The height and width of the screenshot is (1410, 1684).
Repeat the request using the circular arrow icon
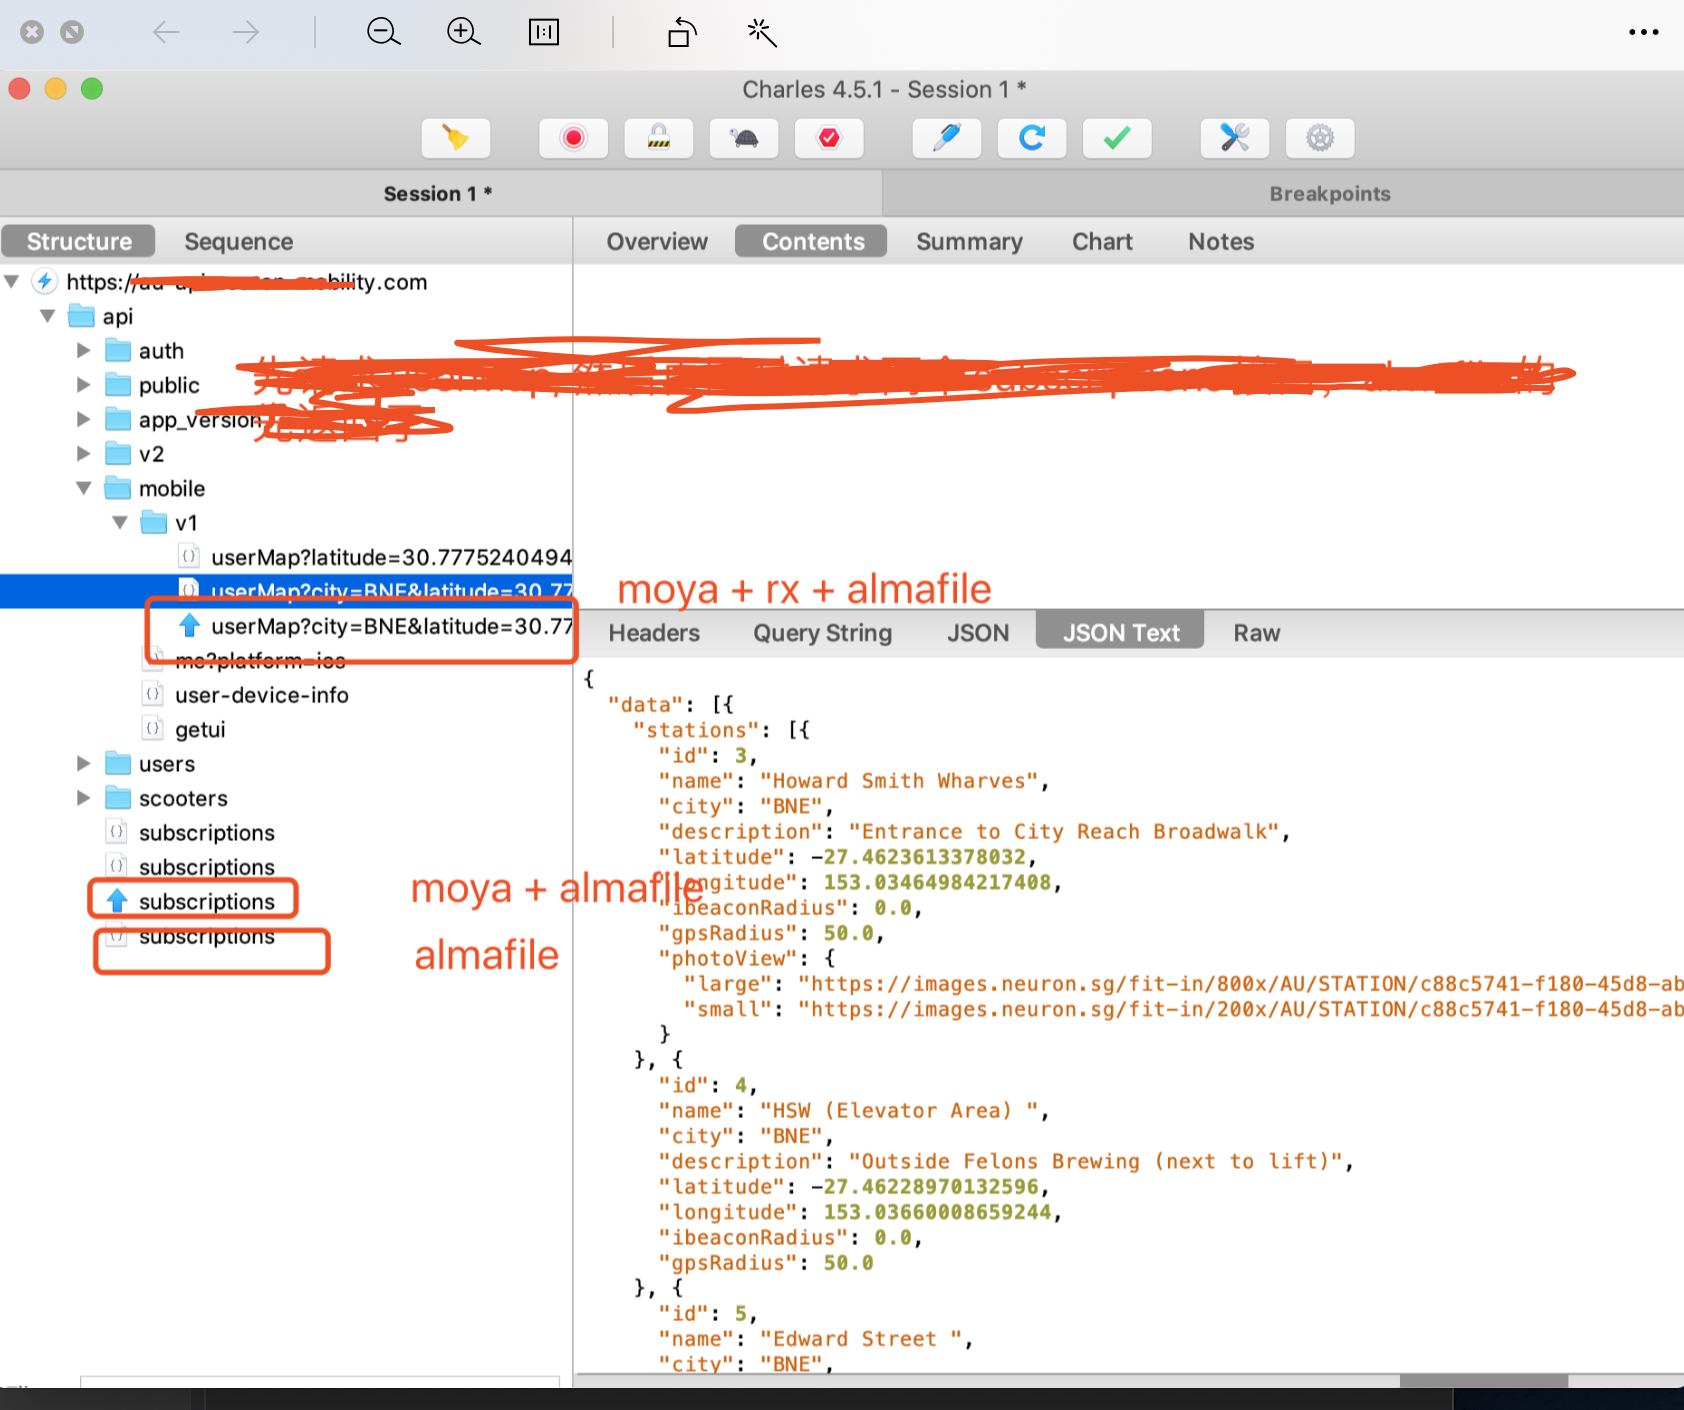click(1031, 139)
